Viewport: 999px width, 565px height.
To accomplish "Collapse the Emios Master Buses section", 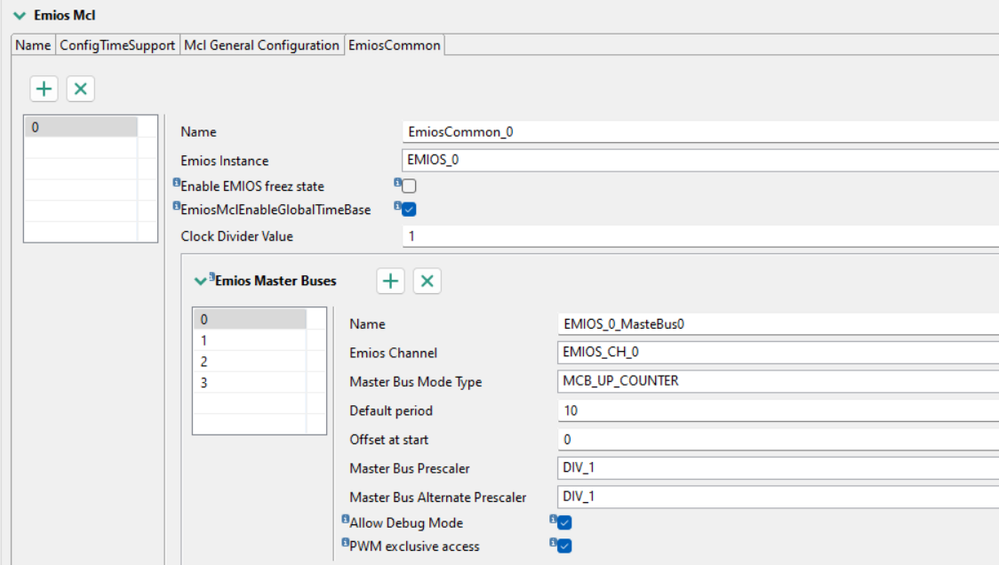I will pos(201,282).
